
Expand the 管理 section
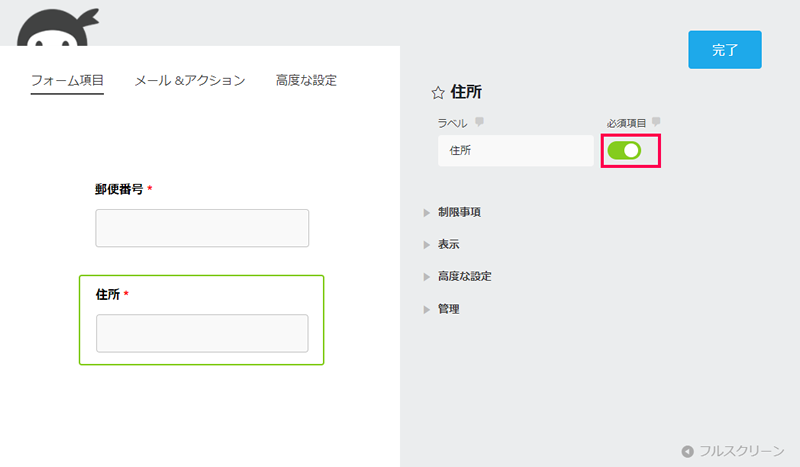point(448,309)
